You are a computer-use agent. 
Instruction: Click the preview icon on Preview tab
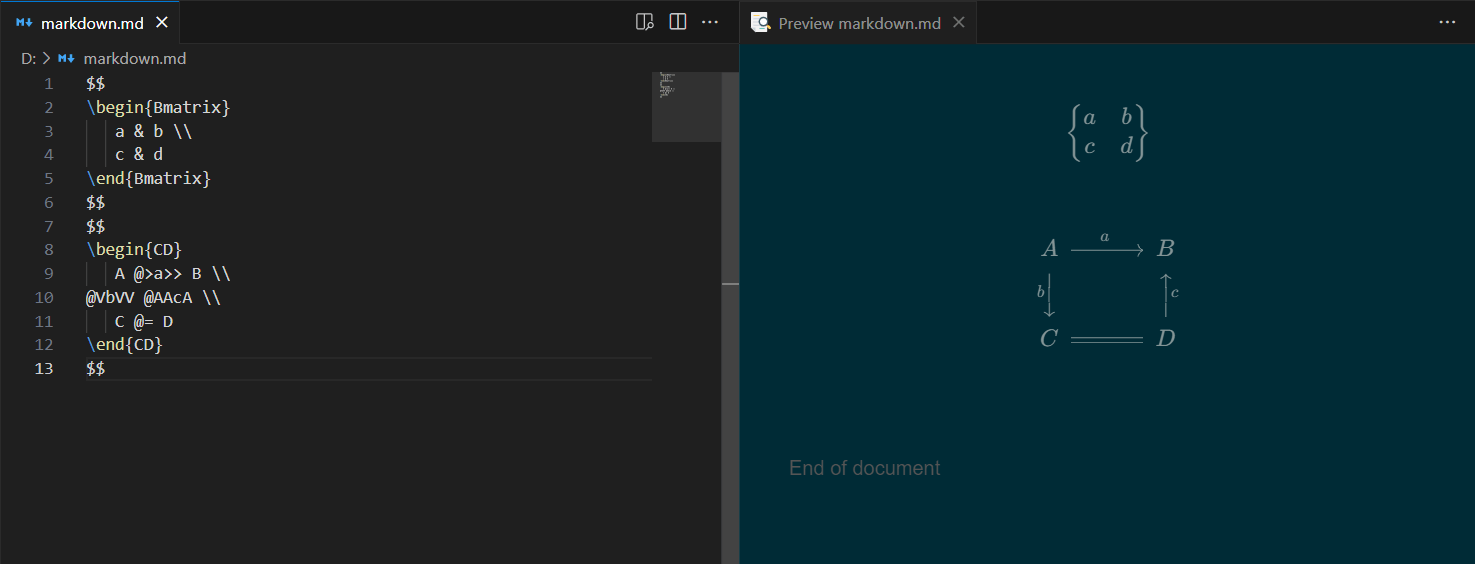point(760,22)
